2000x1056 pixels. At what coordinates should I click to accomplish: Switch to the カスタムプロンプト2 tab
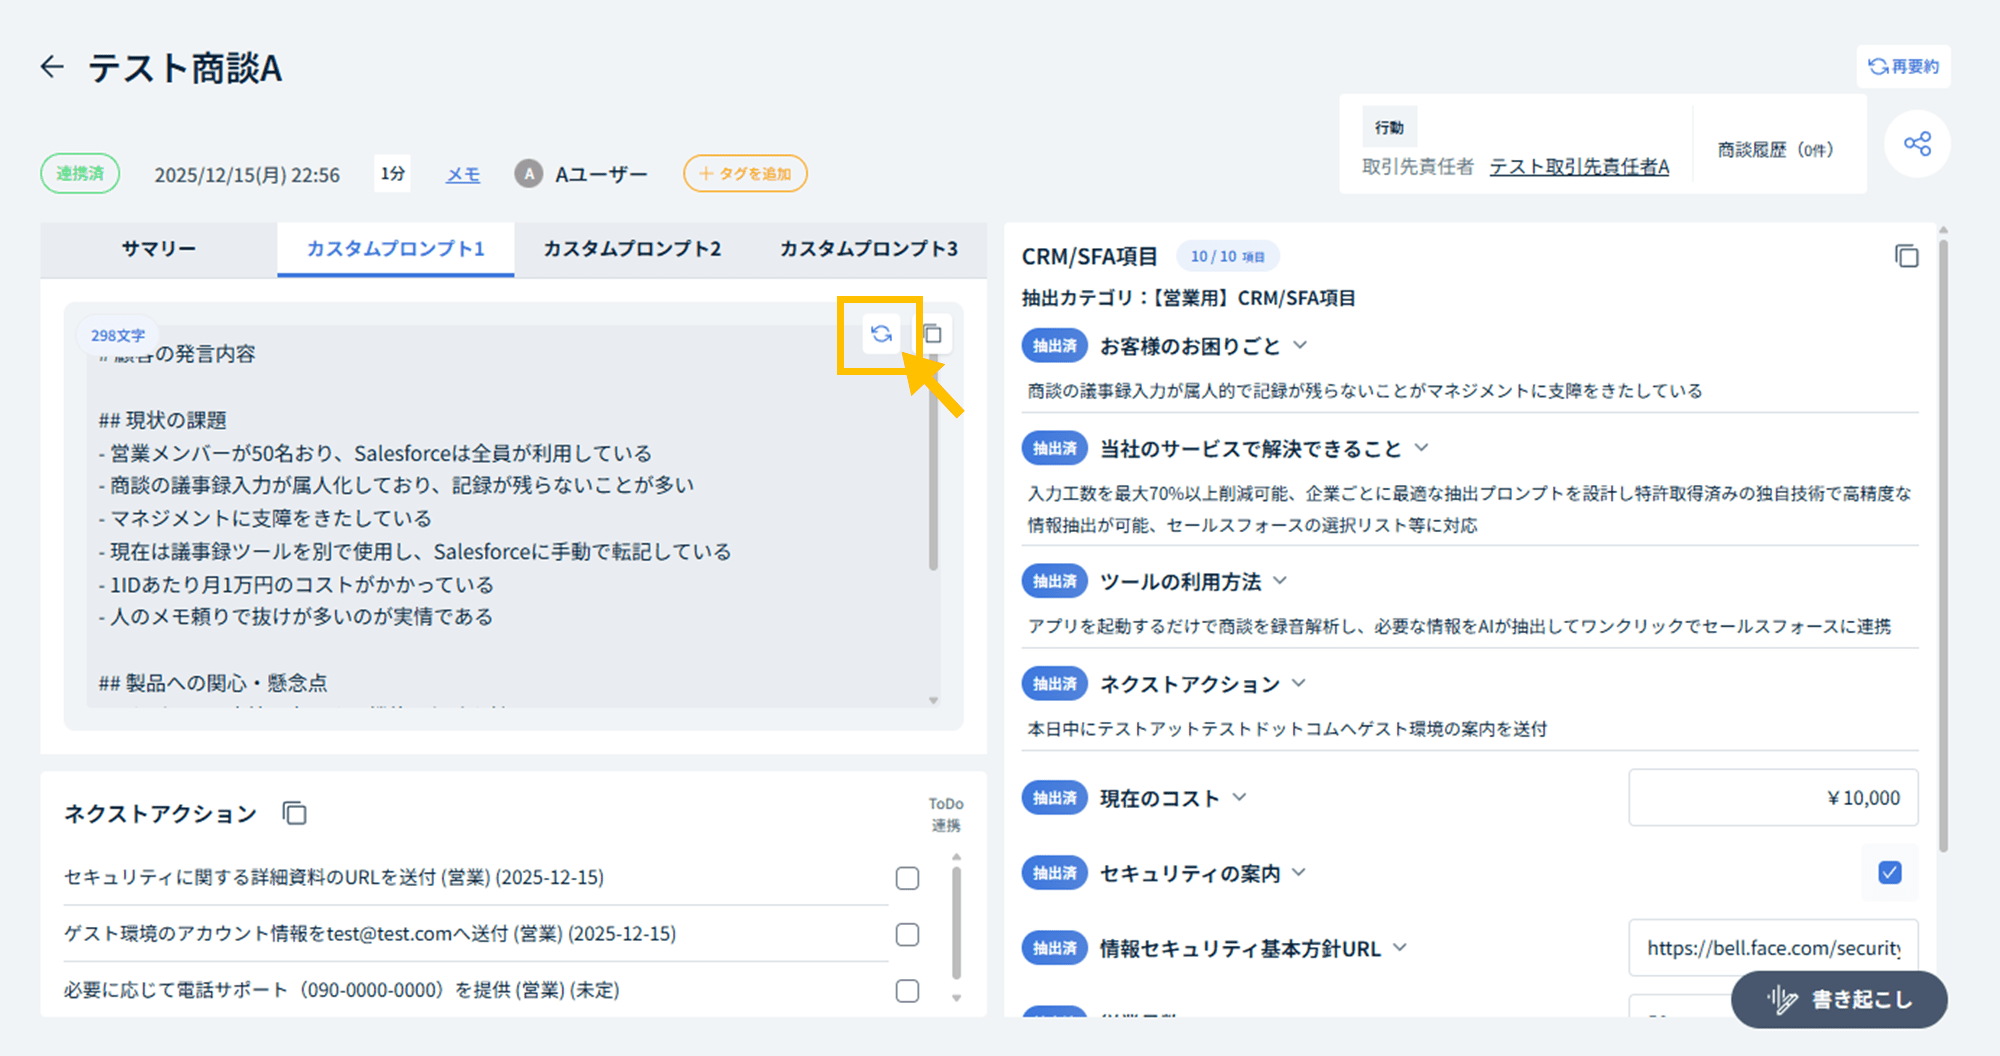click(632, 249)
